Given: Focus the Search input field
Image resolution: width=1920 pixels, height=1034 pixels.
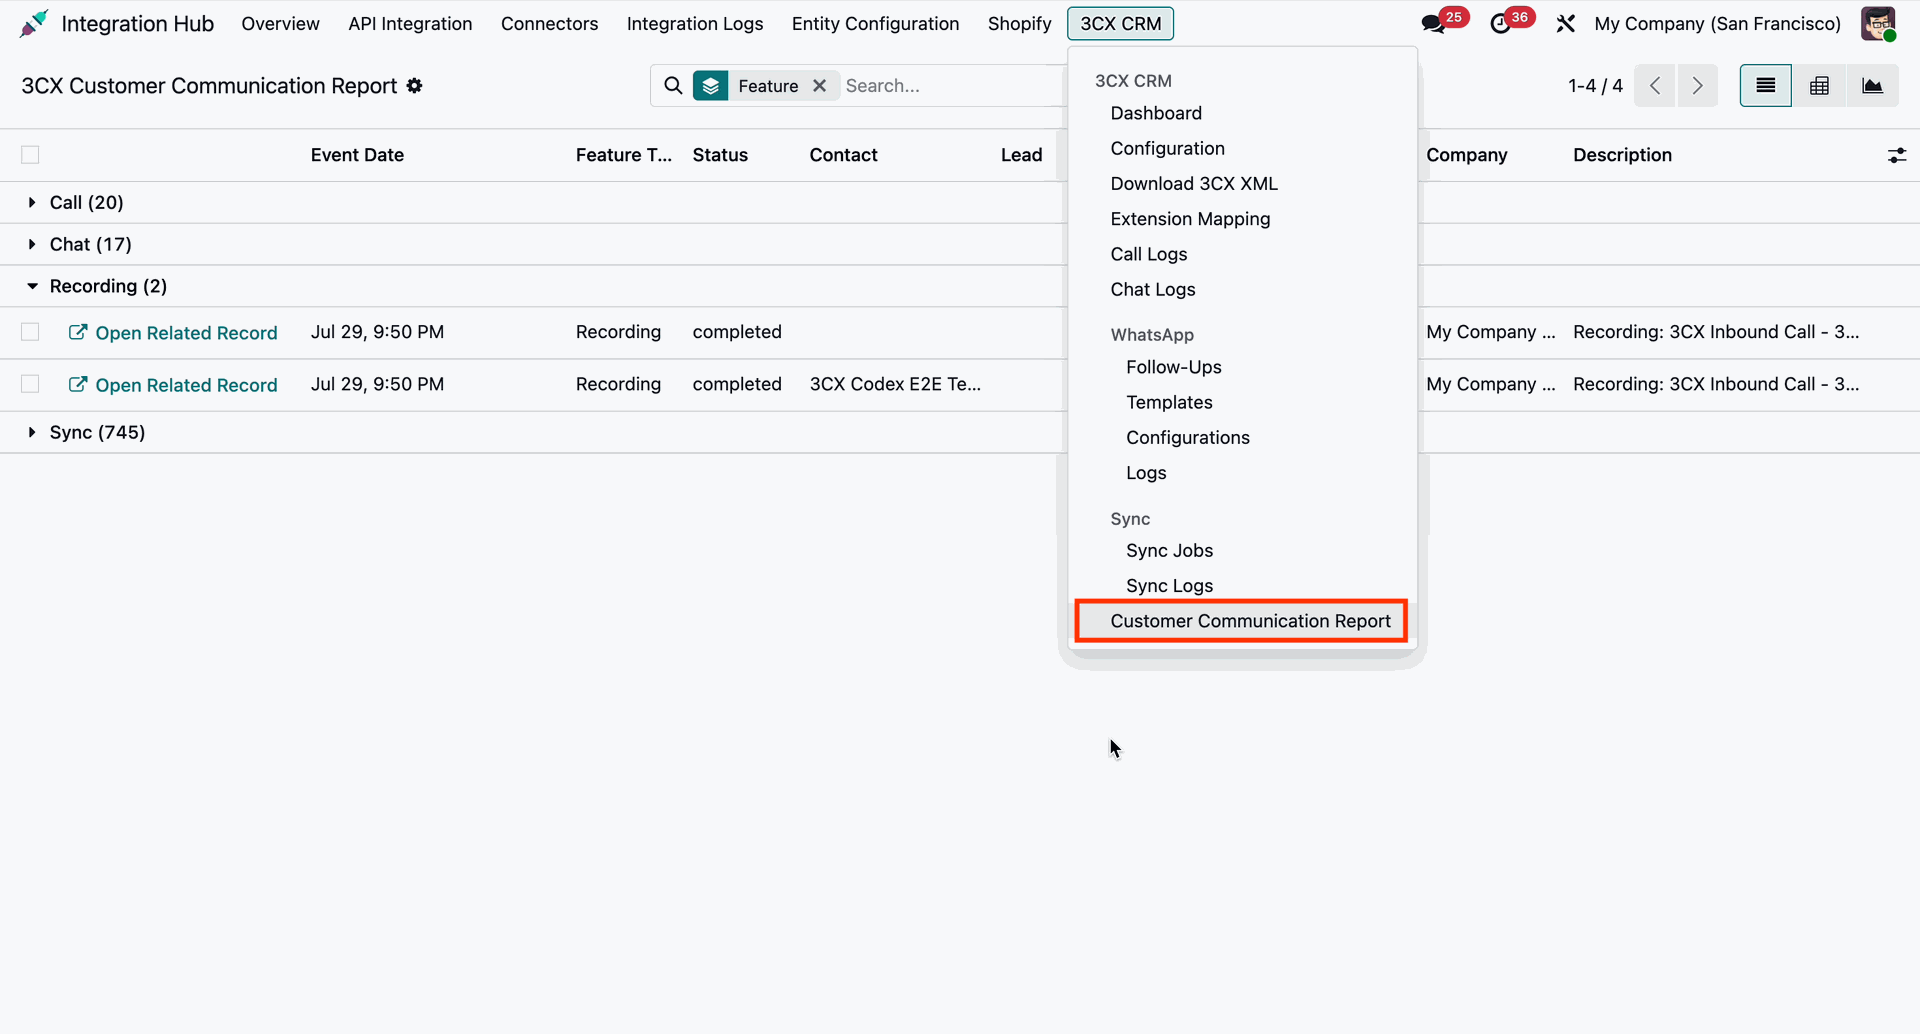Looking at the screenshot, I should point(950,86).
